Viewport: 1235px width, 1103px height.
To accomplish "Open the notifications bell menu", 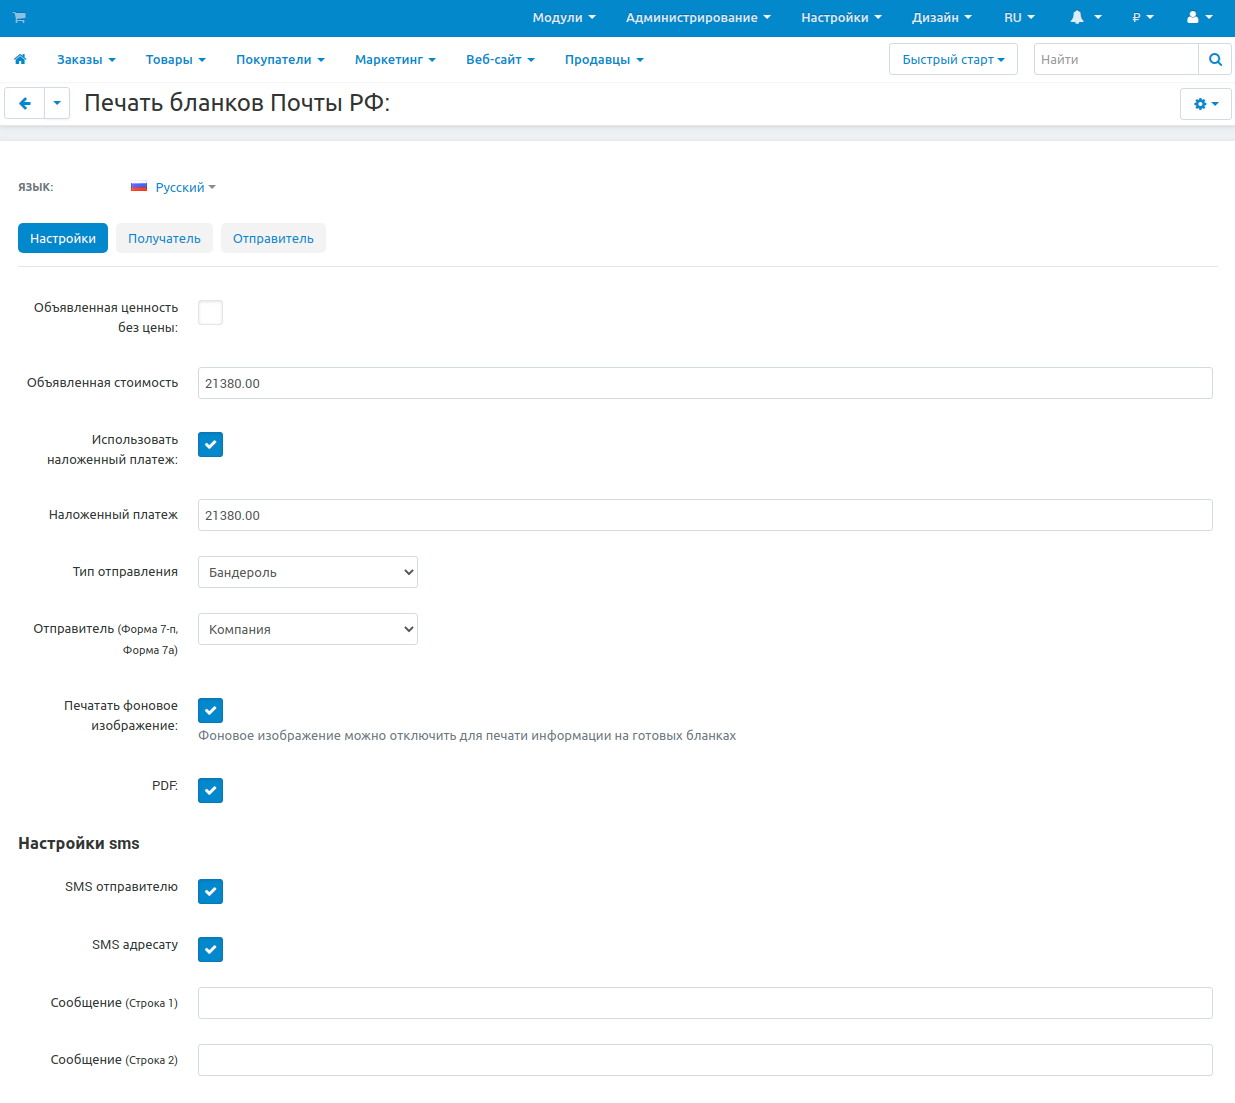I will tap(1086, 18).
